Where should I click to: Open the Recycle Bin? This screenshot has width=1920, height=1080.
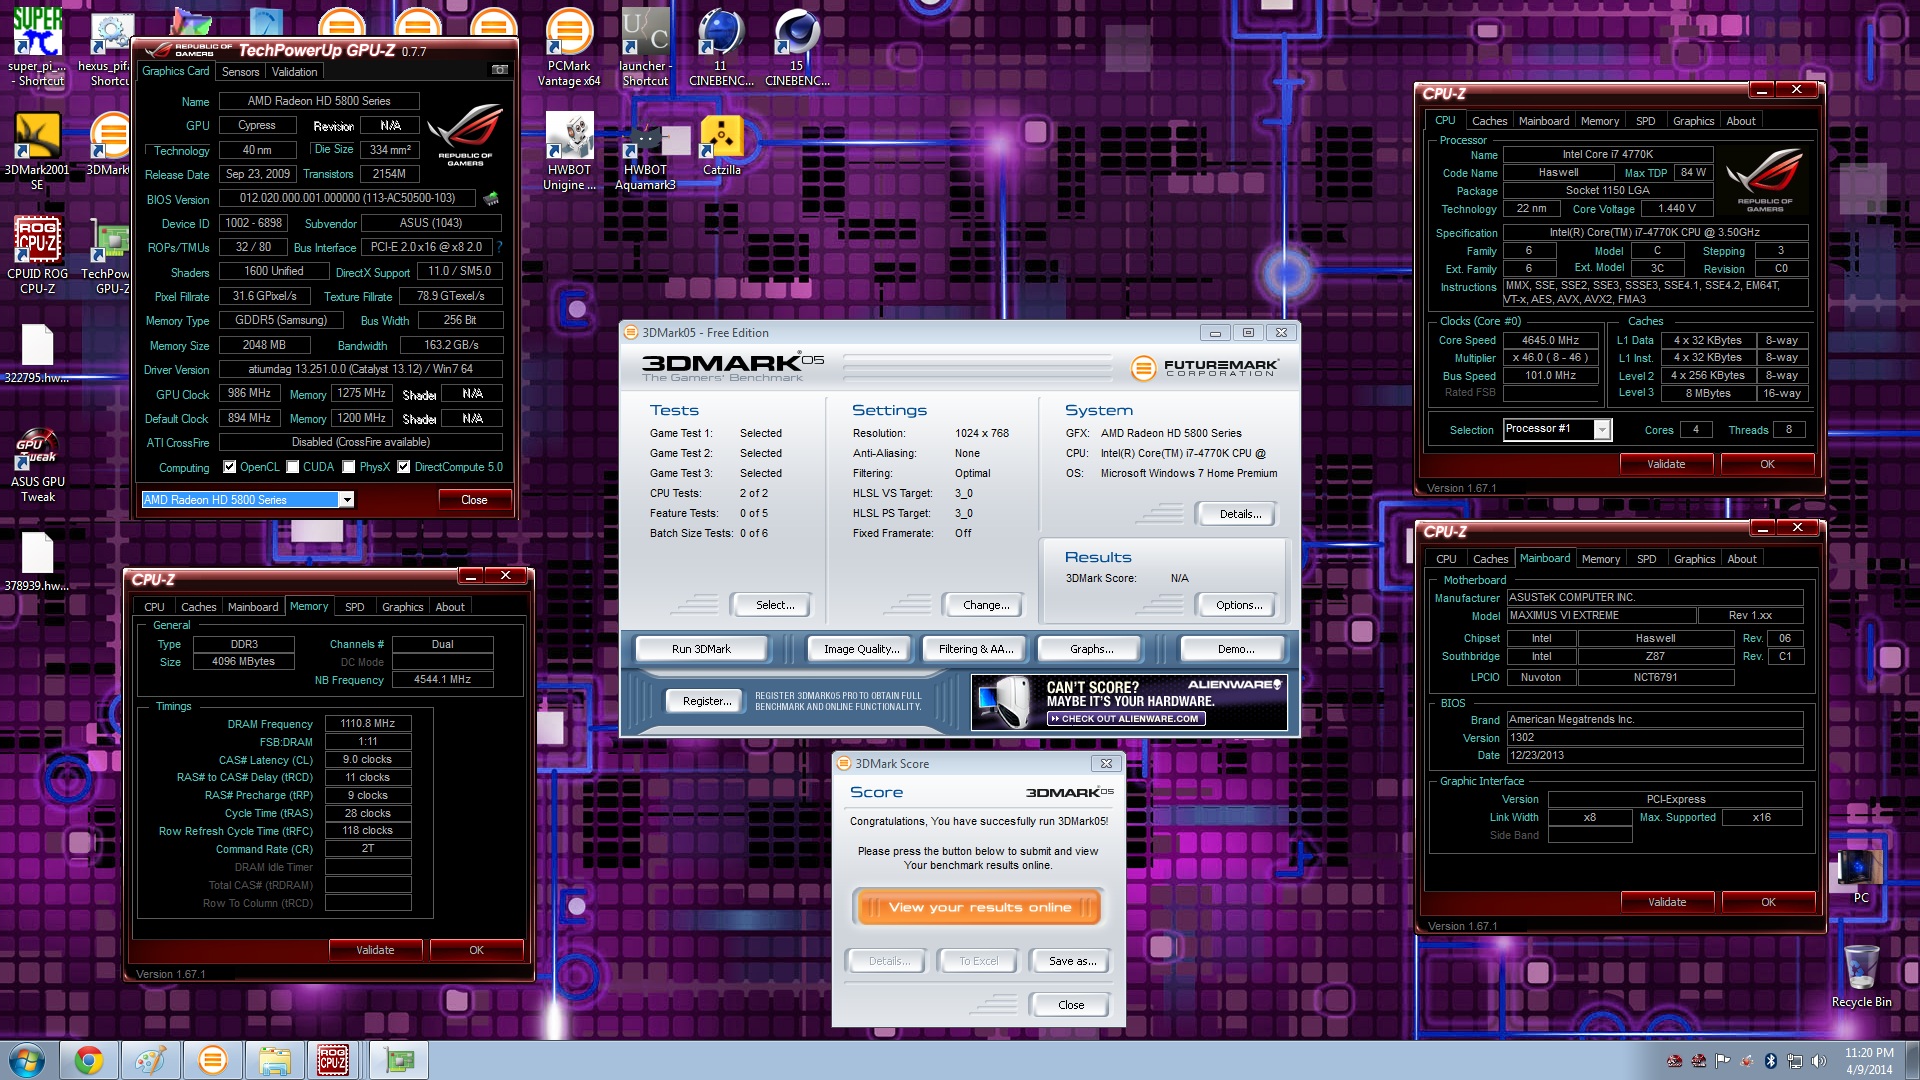pyautogui.click(x=1861, y=975)
